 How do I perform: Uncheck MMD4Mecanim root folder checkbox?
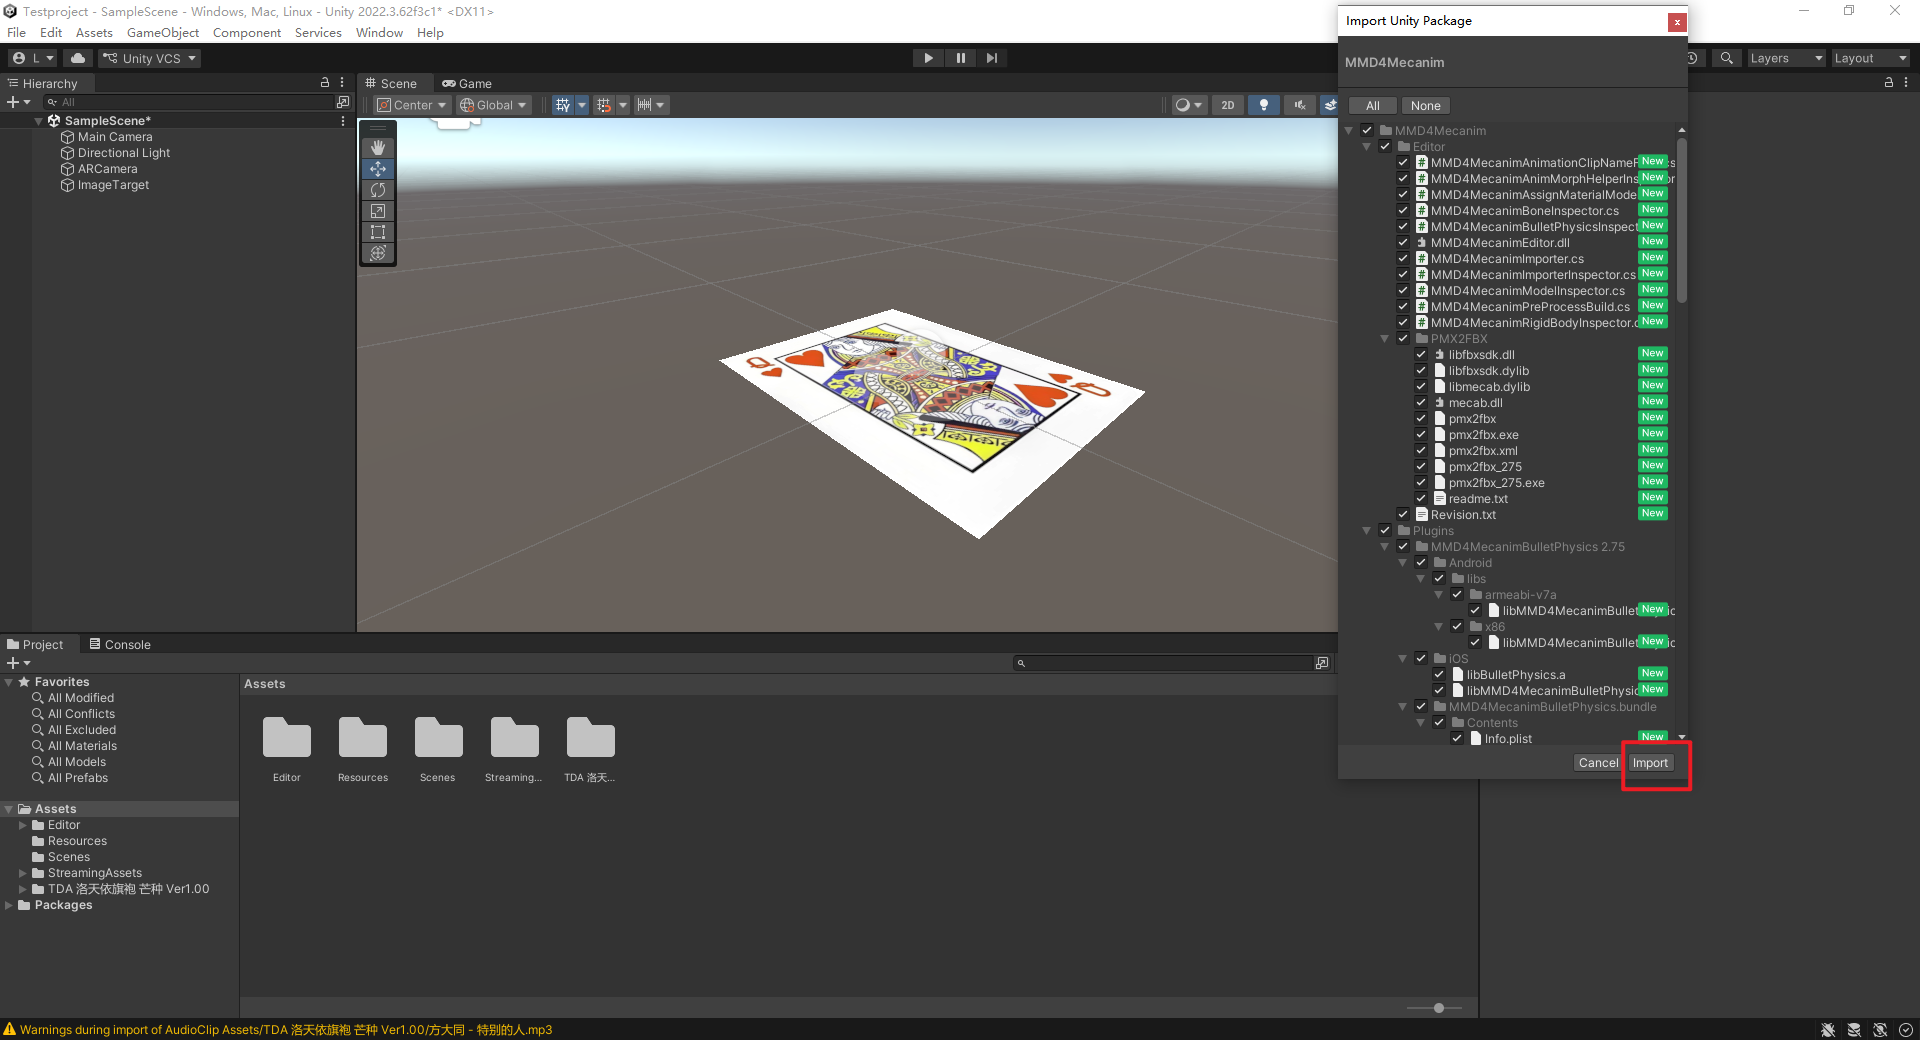coord(1367,131)
